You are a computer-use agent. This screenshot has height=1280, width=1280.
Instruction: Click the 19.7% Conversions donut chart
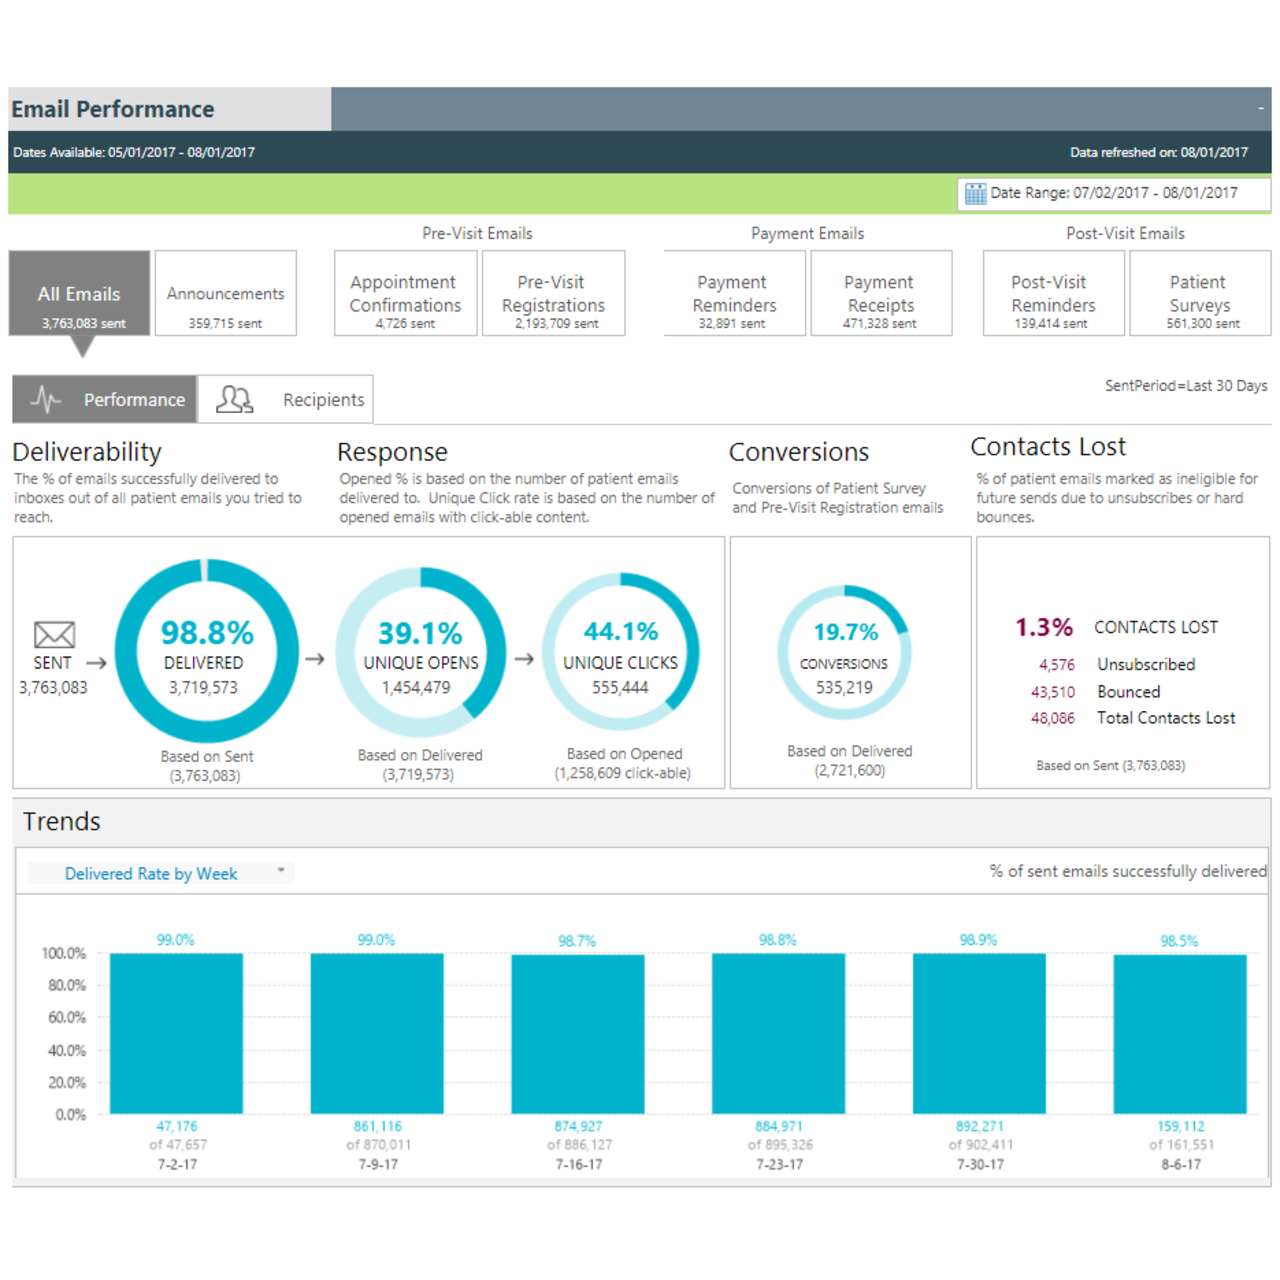pos(845,654)
